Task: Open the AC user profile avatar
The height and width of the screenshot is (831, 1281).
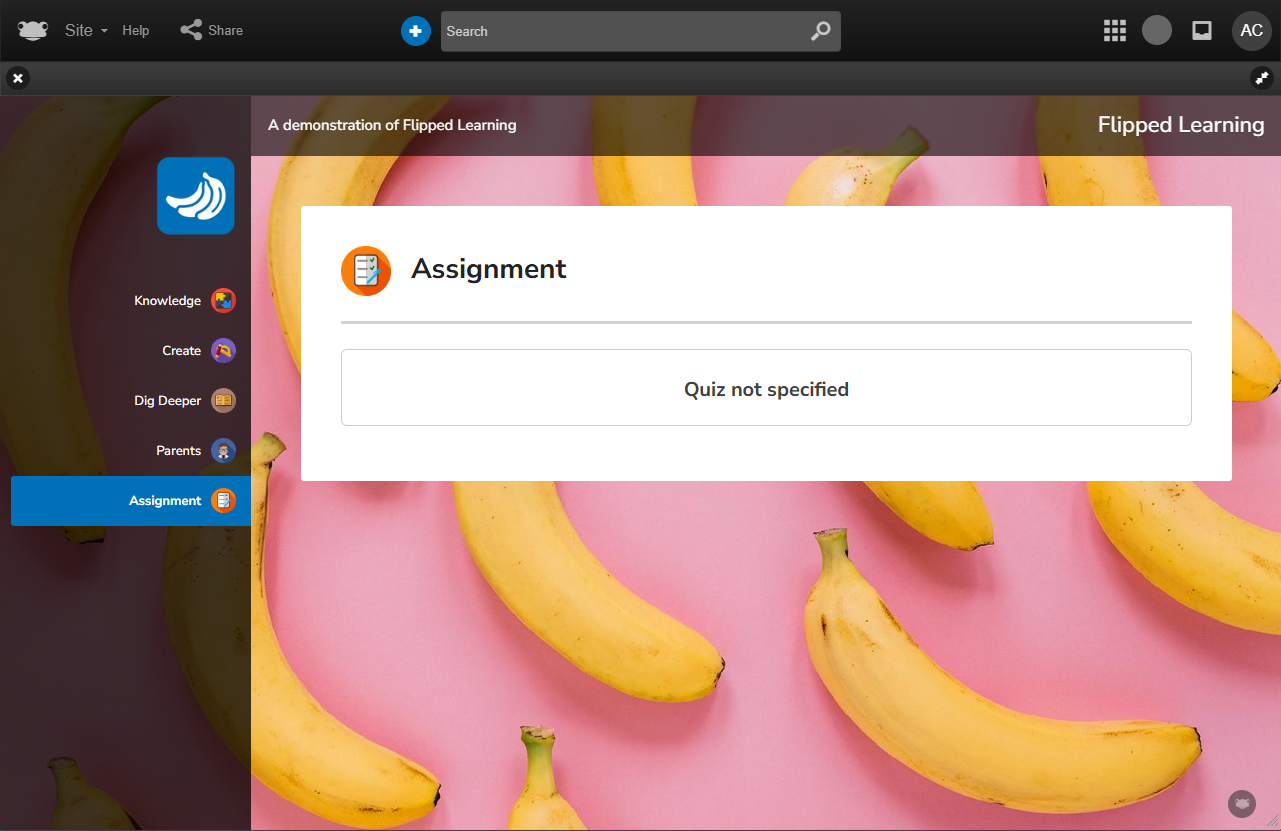Action: coord(1251,31)
